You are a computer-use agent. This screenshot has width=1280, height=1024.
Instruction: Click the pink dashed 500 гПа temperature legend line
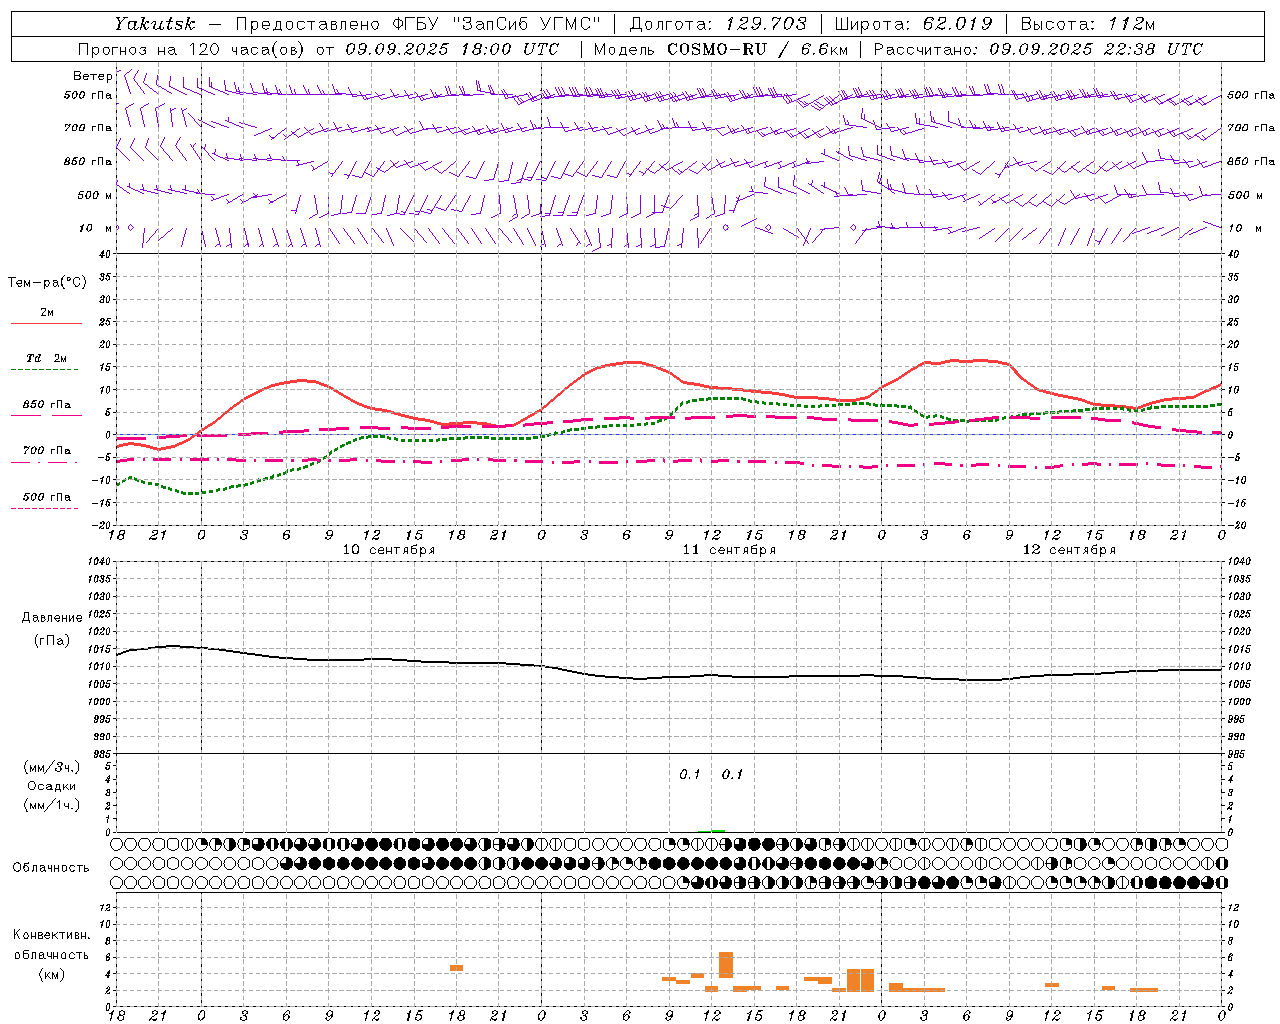coord(44,508)
